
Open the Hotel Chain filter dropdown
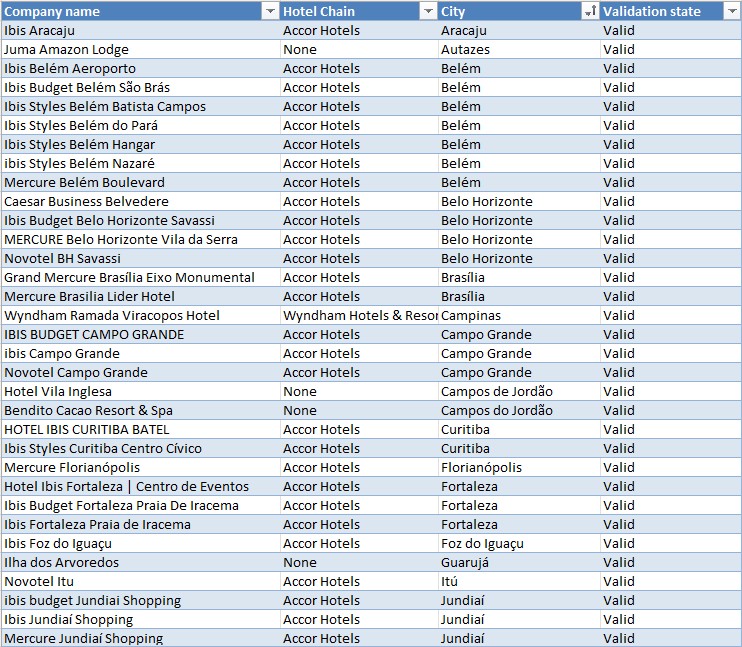point(428,11)
